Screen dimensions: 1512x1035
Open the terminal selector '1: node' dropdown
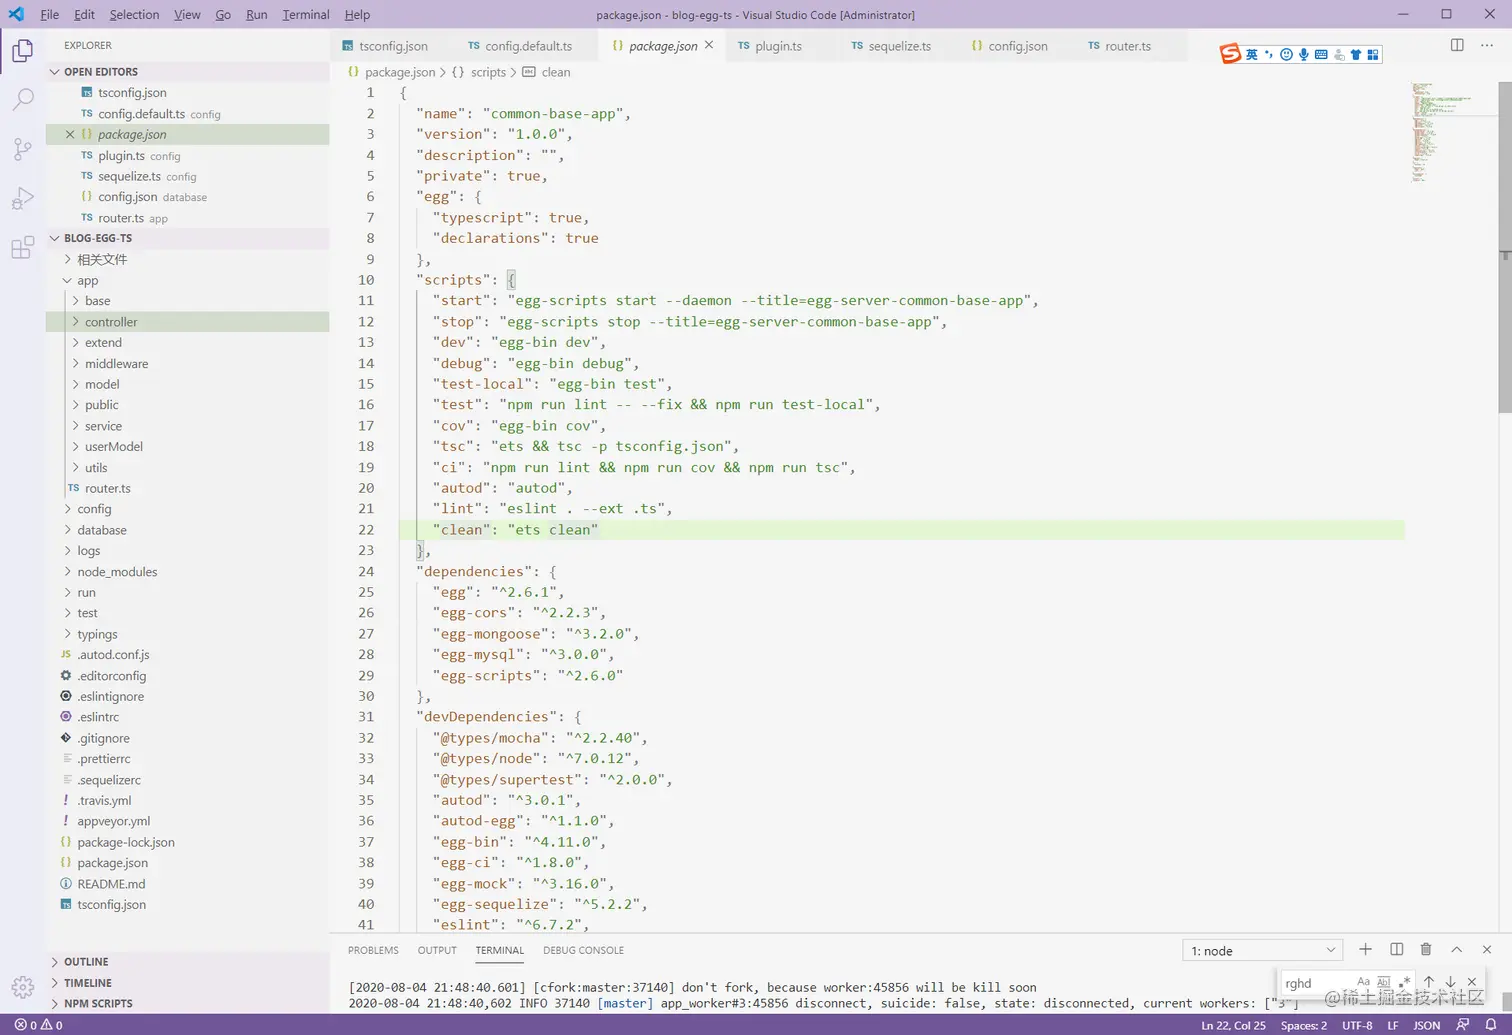click(1263, 950)
